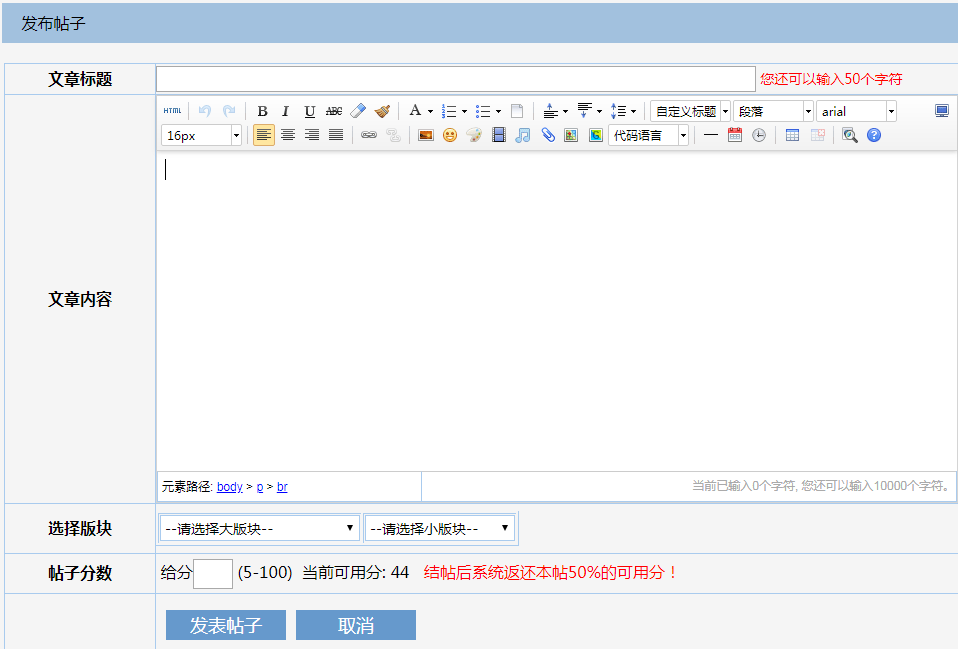This screenshot has width=958, height=649.
Task: Toggle italic formatting
Action: click(x=285, y=111)
